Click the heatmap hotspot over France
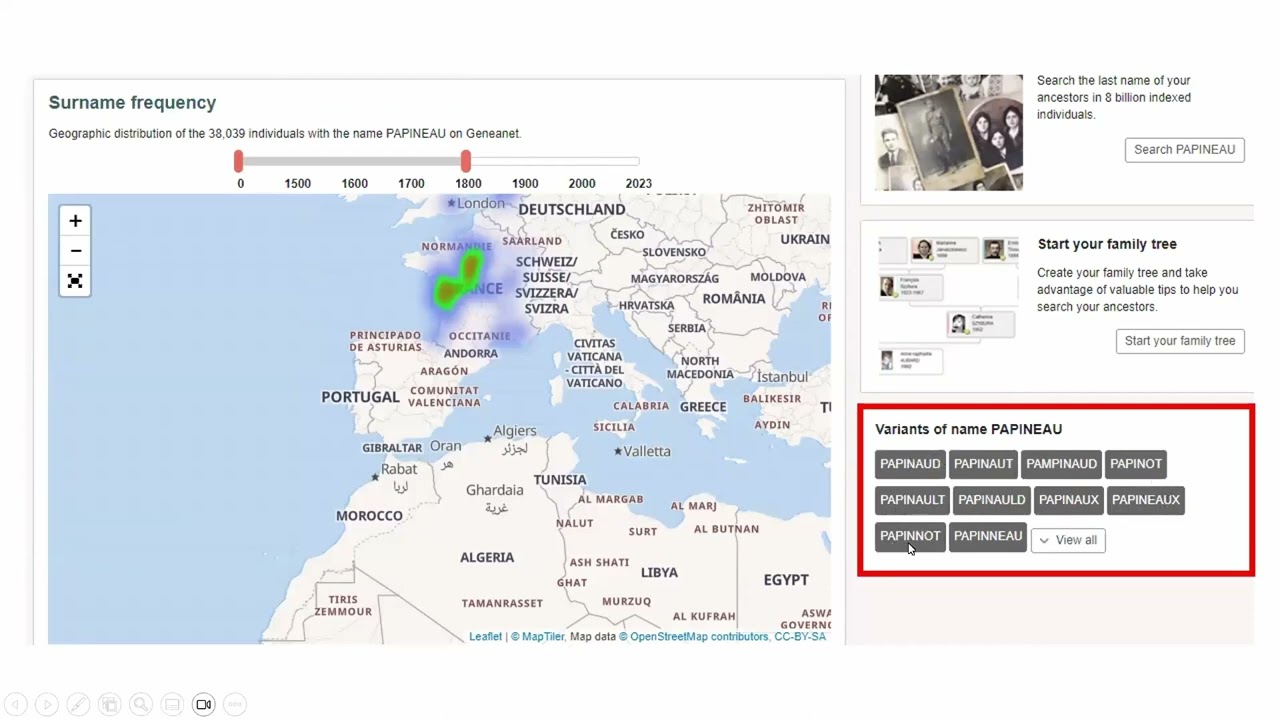1280x720 pixels. (458, 280)
